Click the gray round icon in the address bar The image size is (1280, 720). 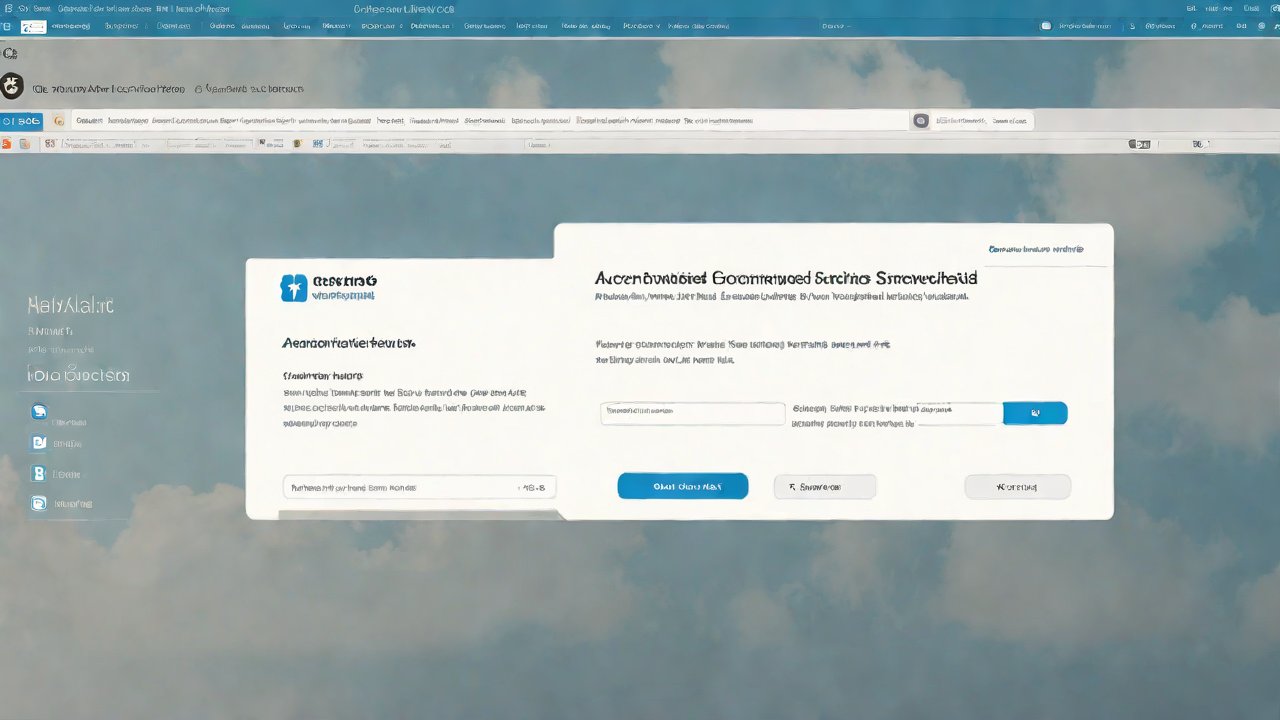921,121
